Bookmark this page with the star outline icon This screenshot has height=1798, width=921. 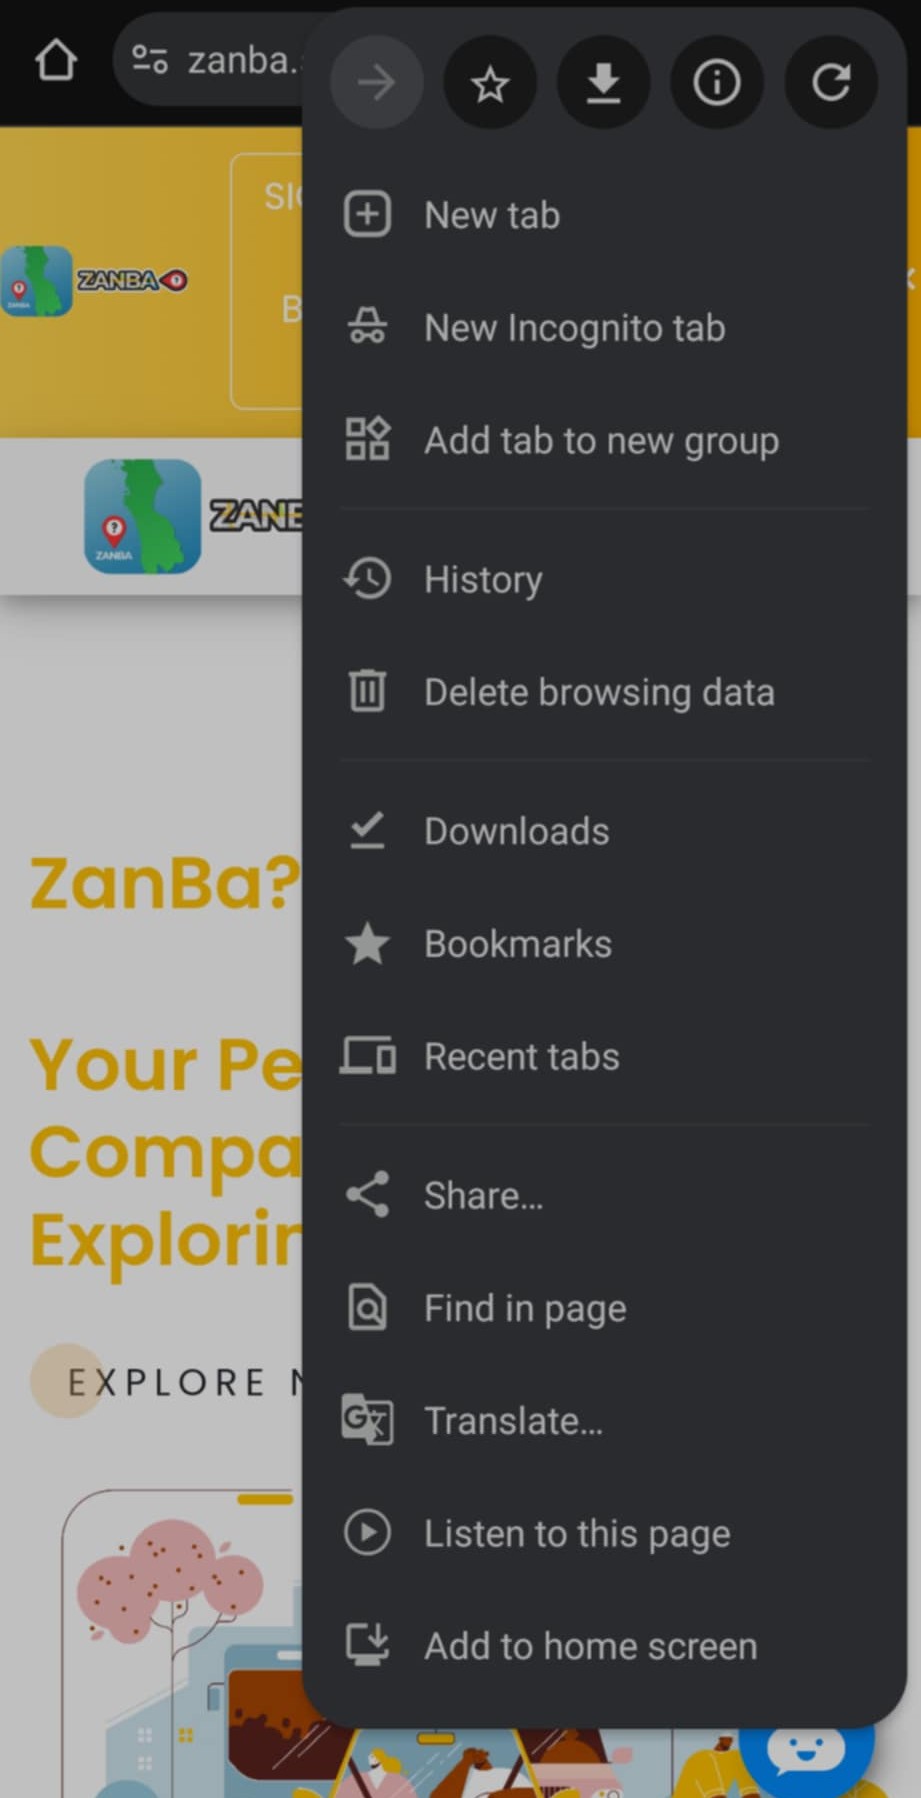[x=490, y=83]
